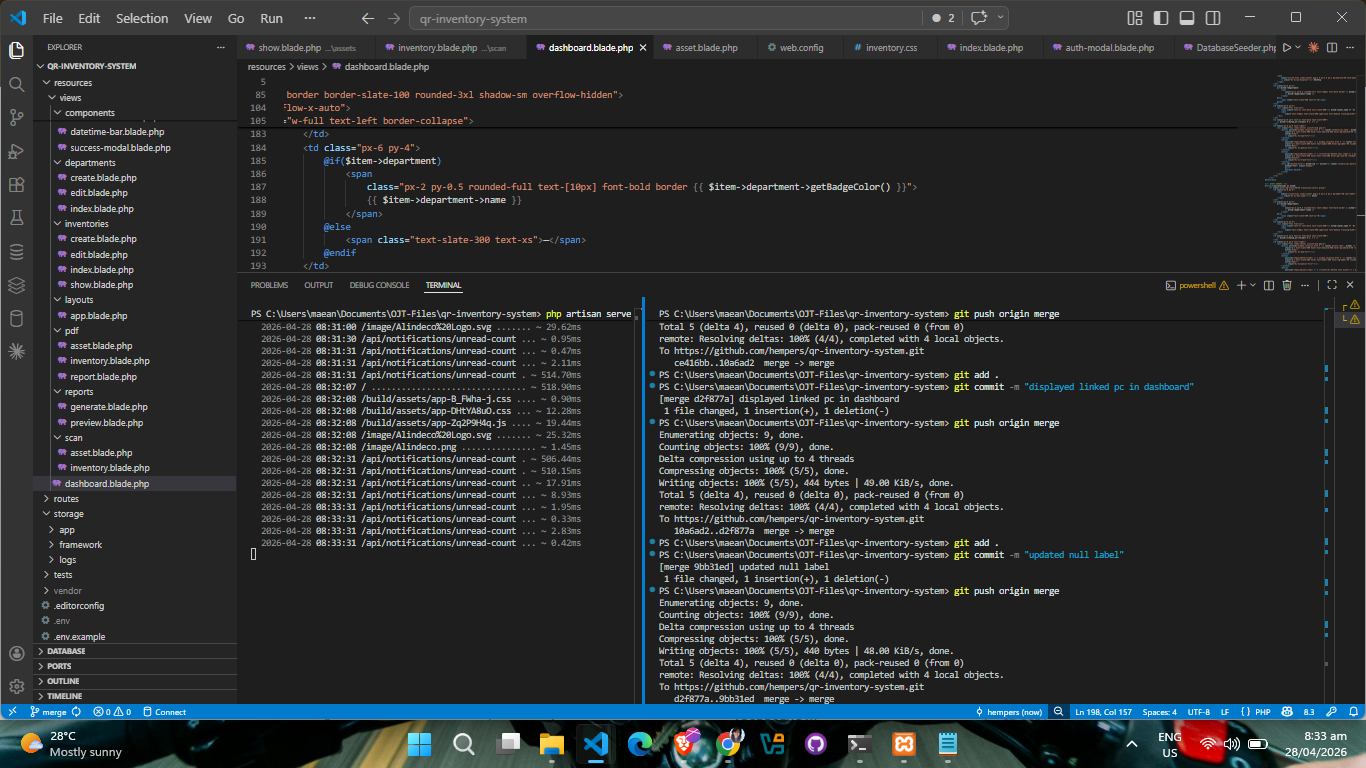Viewport: 1366px width, 768px height.
Task: Switch to the web.config editor tab
Action: point(801,47)
